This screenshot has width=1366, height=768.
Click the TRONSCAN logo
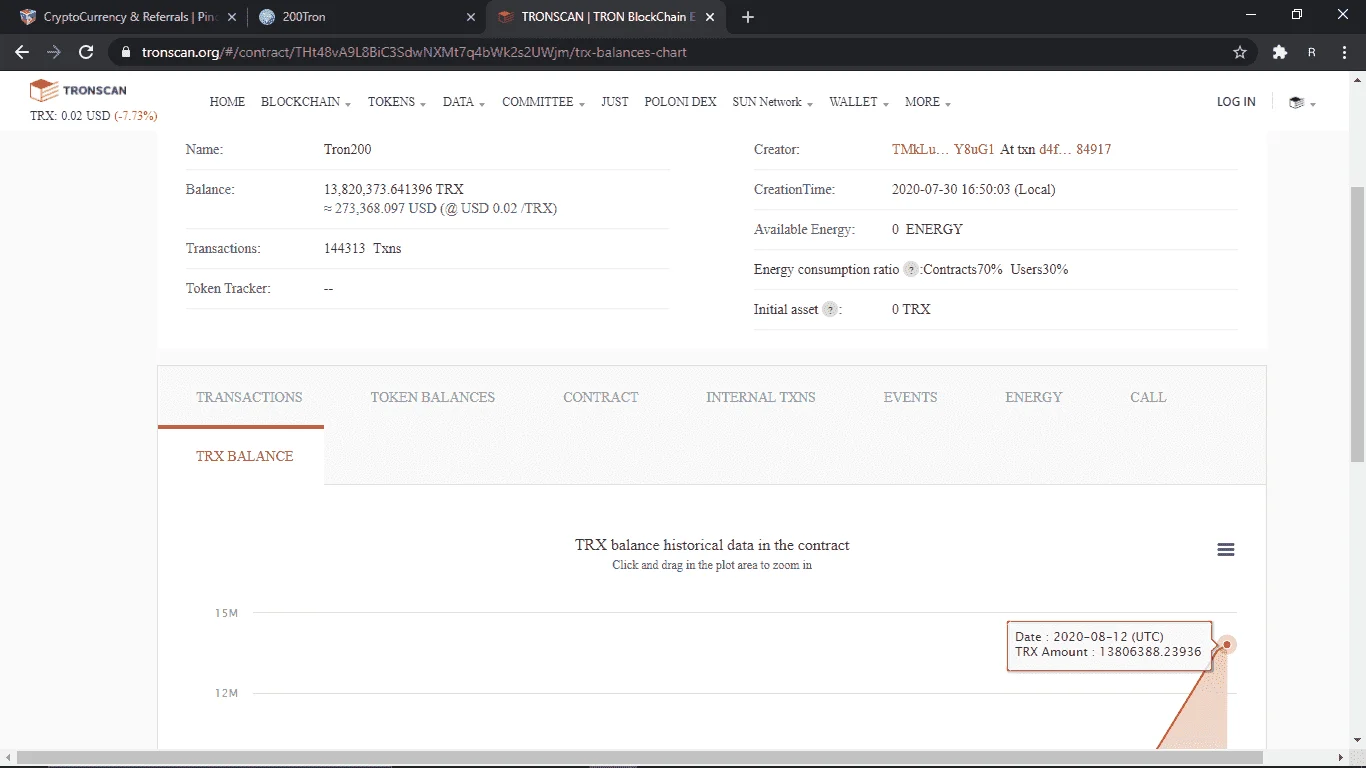pyautogui.click(x=78, y=90)
